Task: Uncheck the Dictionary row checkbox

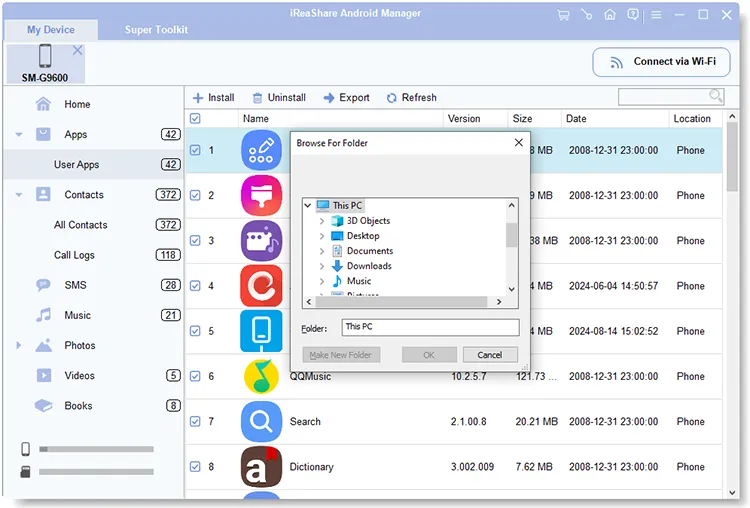Action: pyautogui.click(x=195, y=466)
